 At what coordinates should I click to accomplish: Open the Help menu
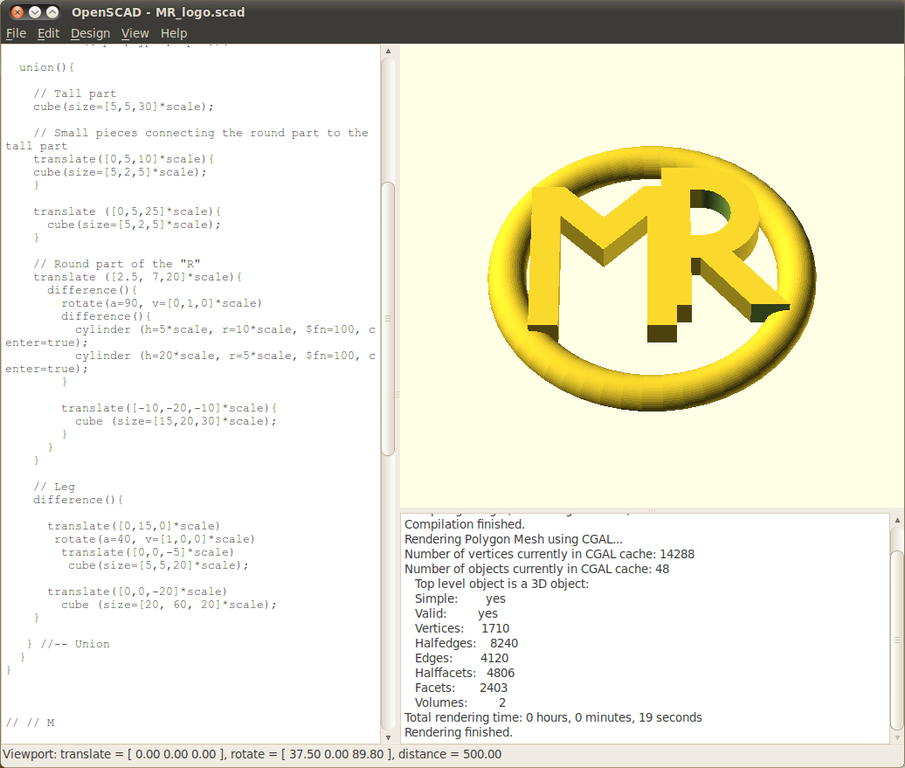click(174, 33)
